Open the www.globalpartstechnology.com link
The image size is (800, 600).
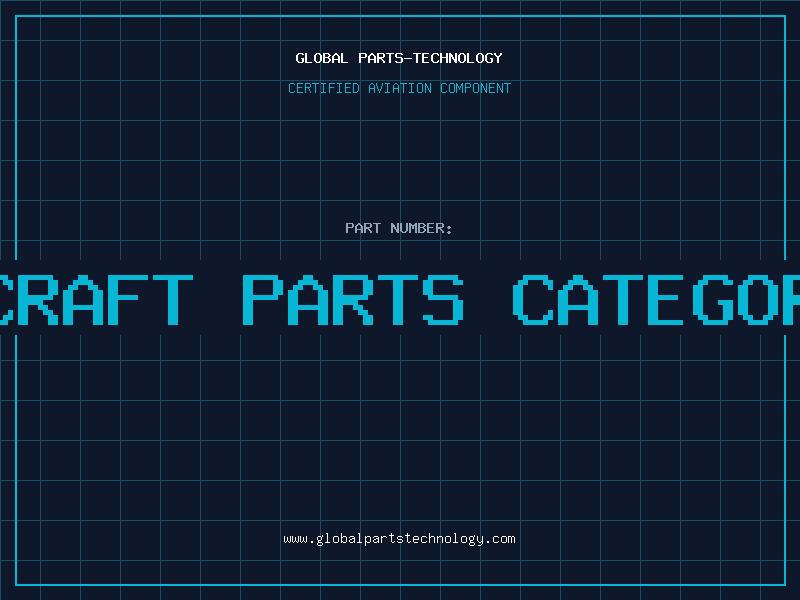[x=399, y=539]
